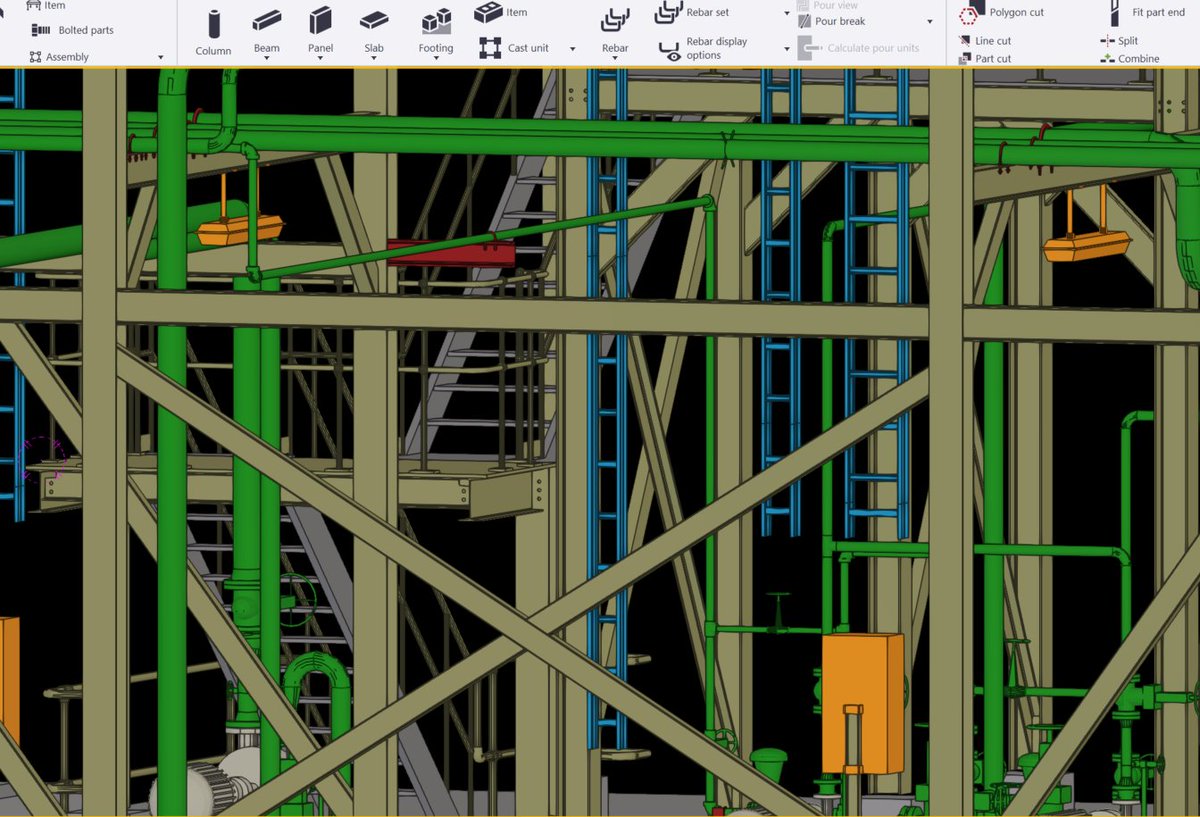Open Rebar display options

click(703, 49)
